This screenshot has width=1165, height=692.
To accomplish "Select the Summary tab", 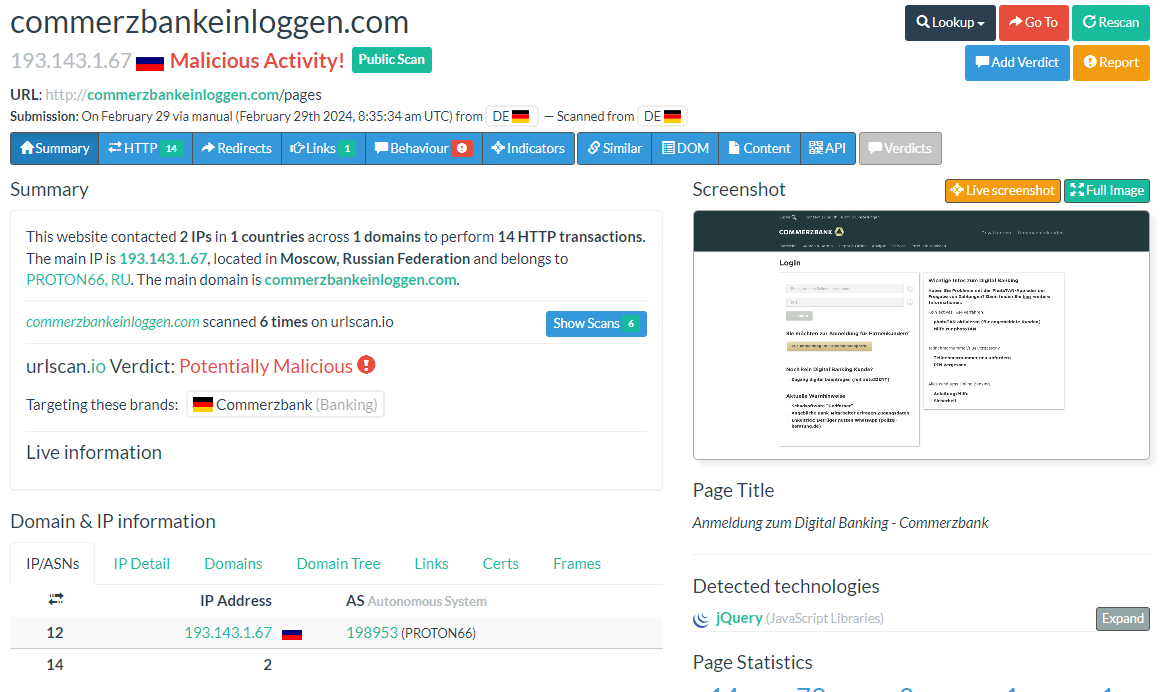I will tap(54, 148).
